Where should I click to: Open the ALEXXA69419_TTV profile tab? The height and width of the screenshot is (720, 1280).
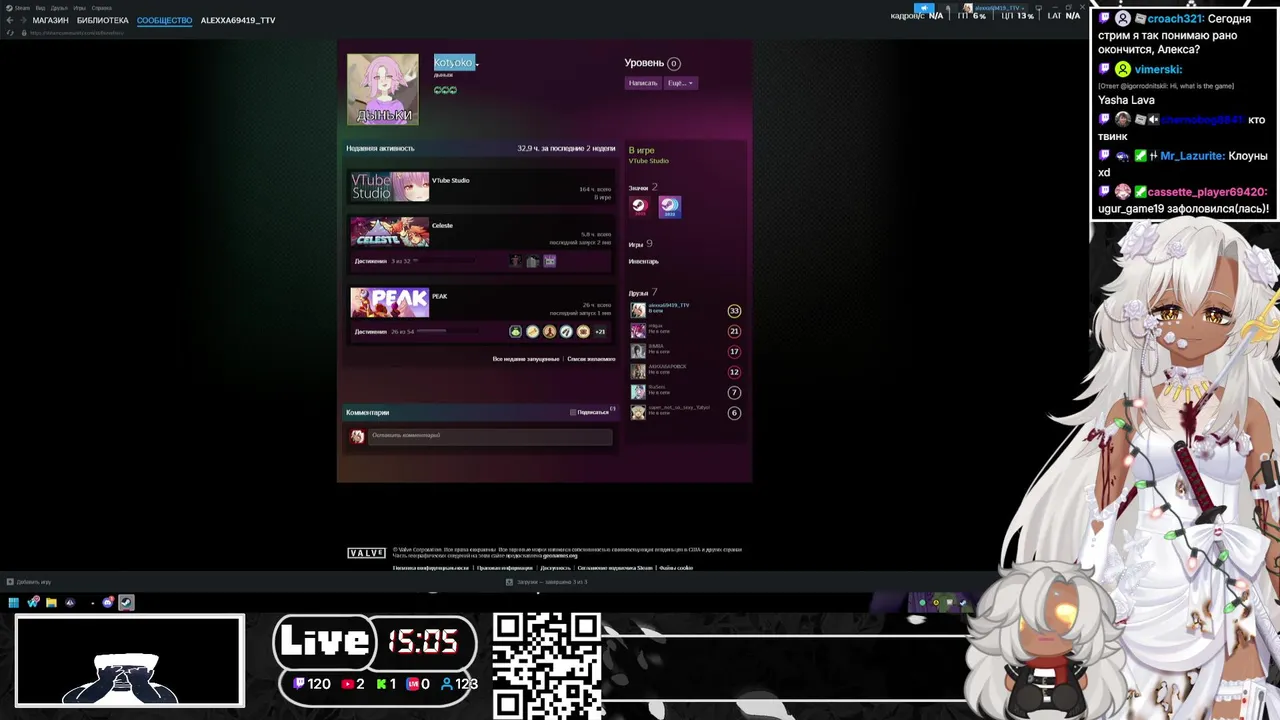point(238,20)
